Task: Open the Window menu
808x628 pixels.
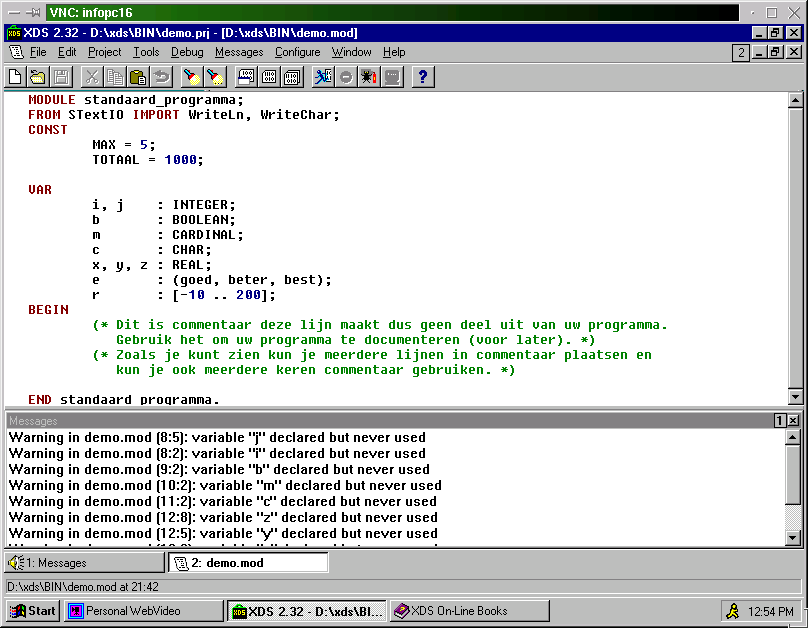Action: point(351,52)
